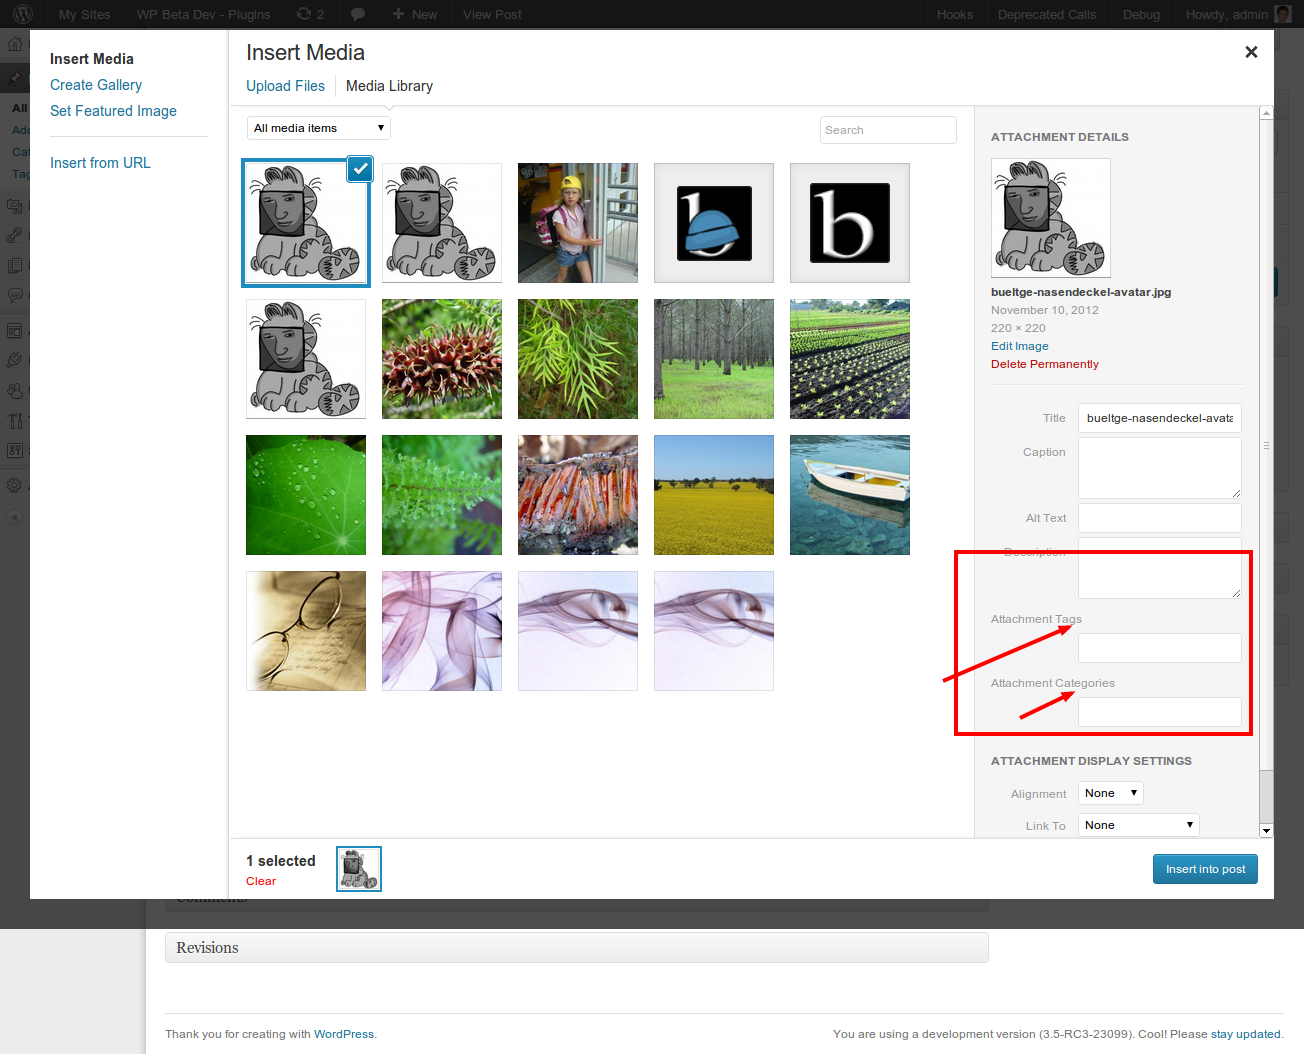Click the sidebar scroll-up arrow

1266,113
